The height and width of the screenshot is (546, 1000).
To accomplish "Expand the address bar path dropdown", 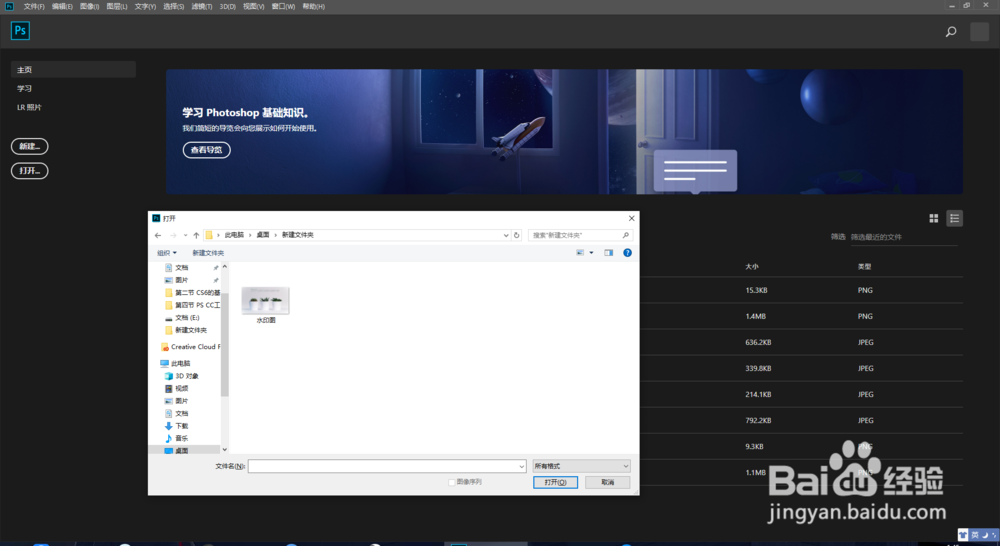I will [506, 235].
